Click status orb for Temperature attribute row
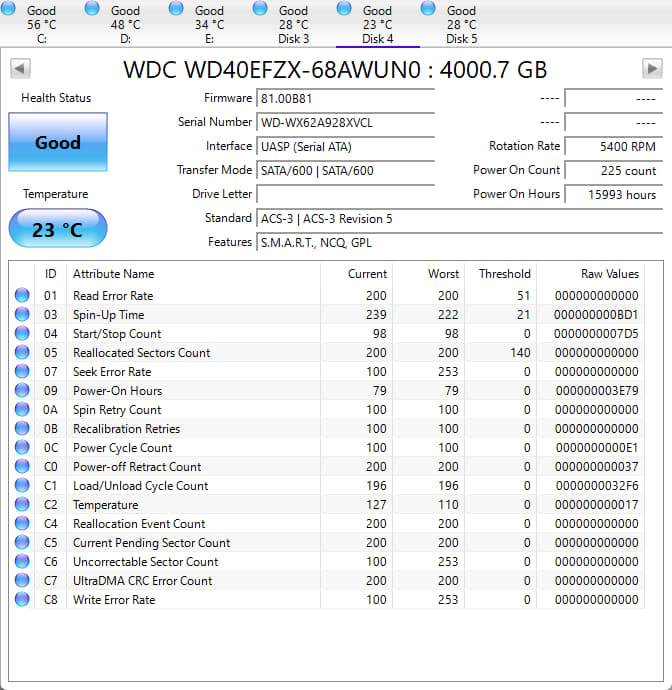The width and height of the screenshot is (672, 690). coord(22,504)
